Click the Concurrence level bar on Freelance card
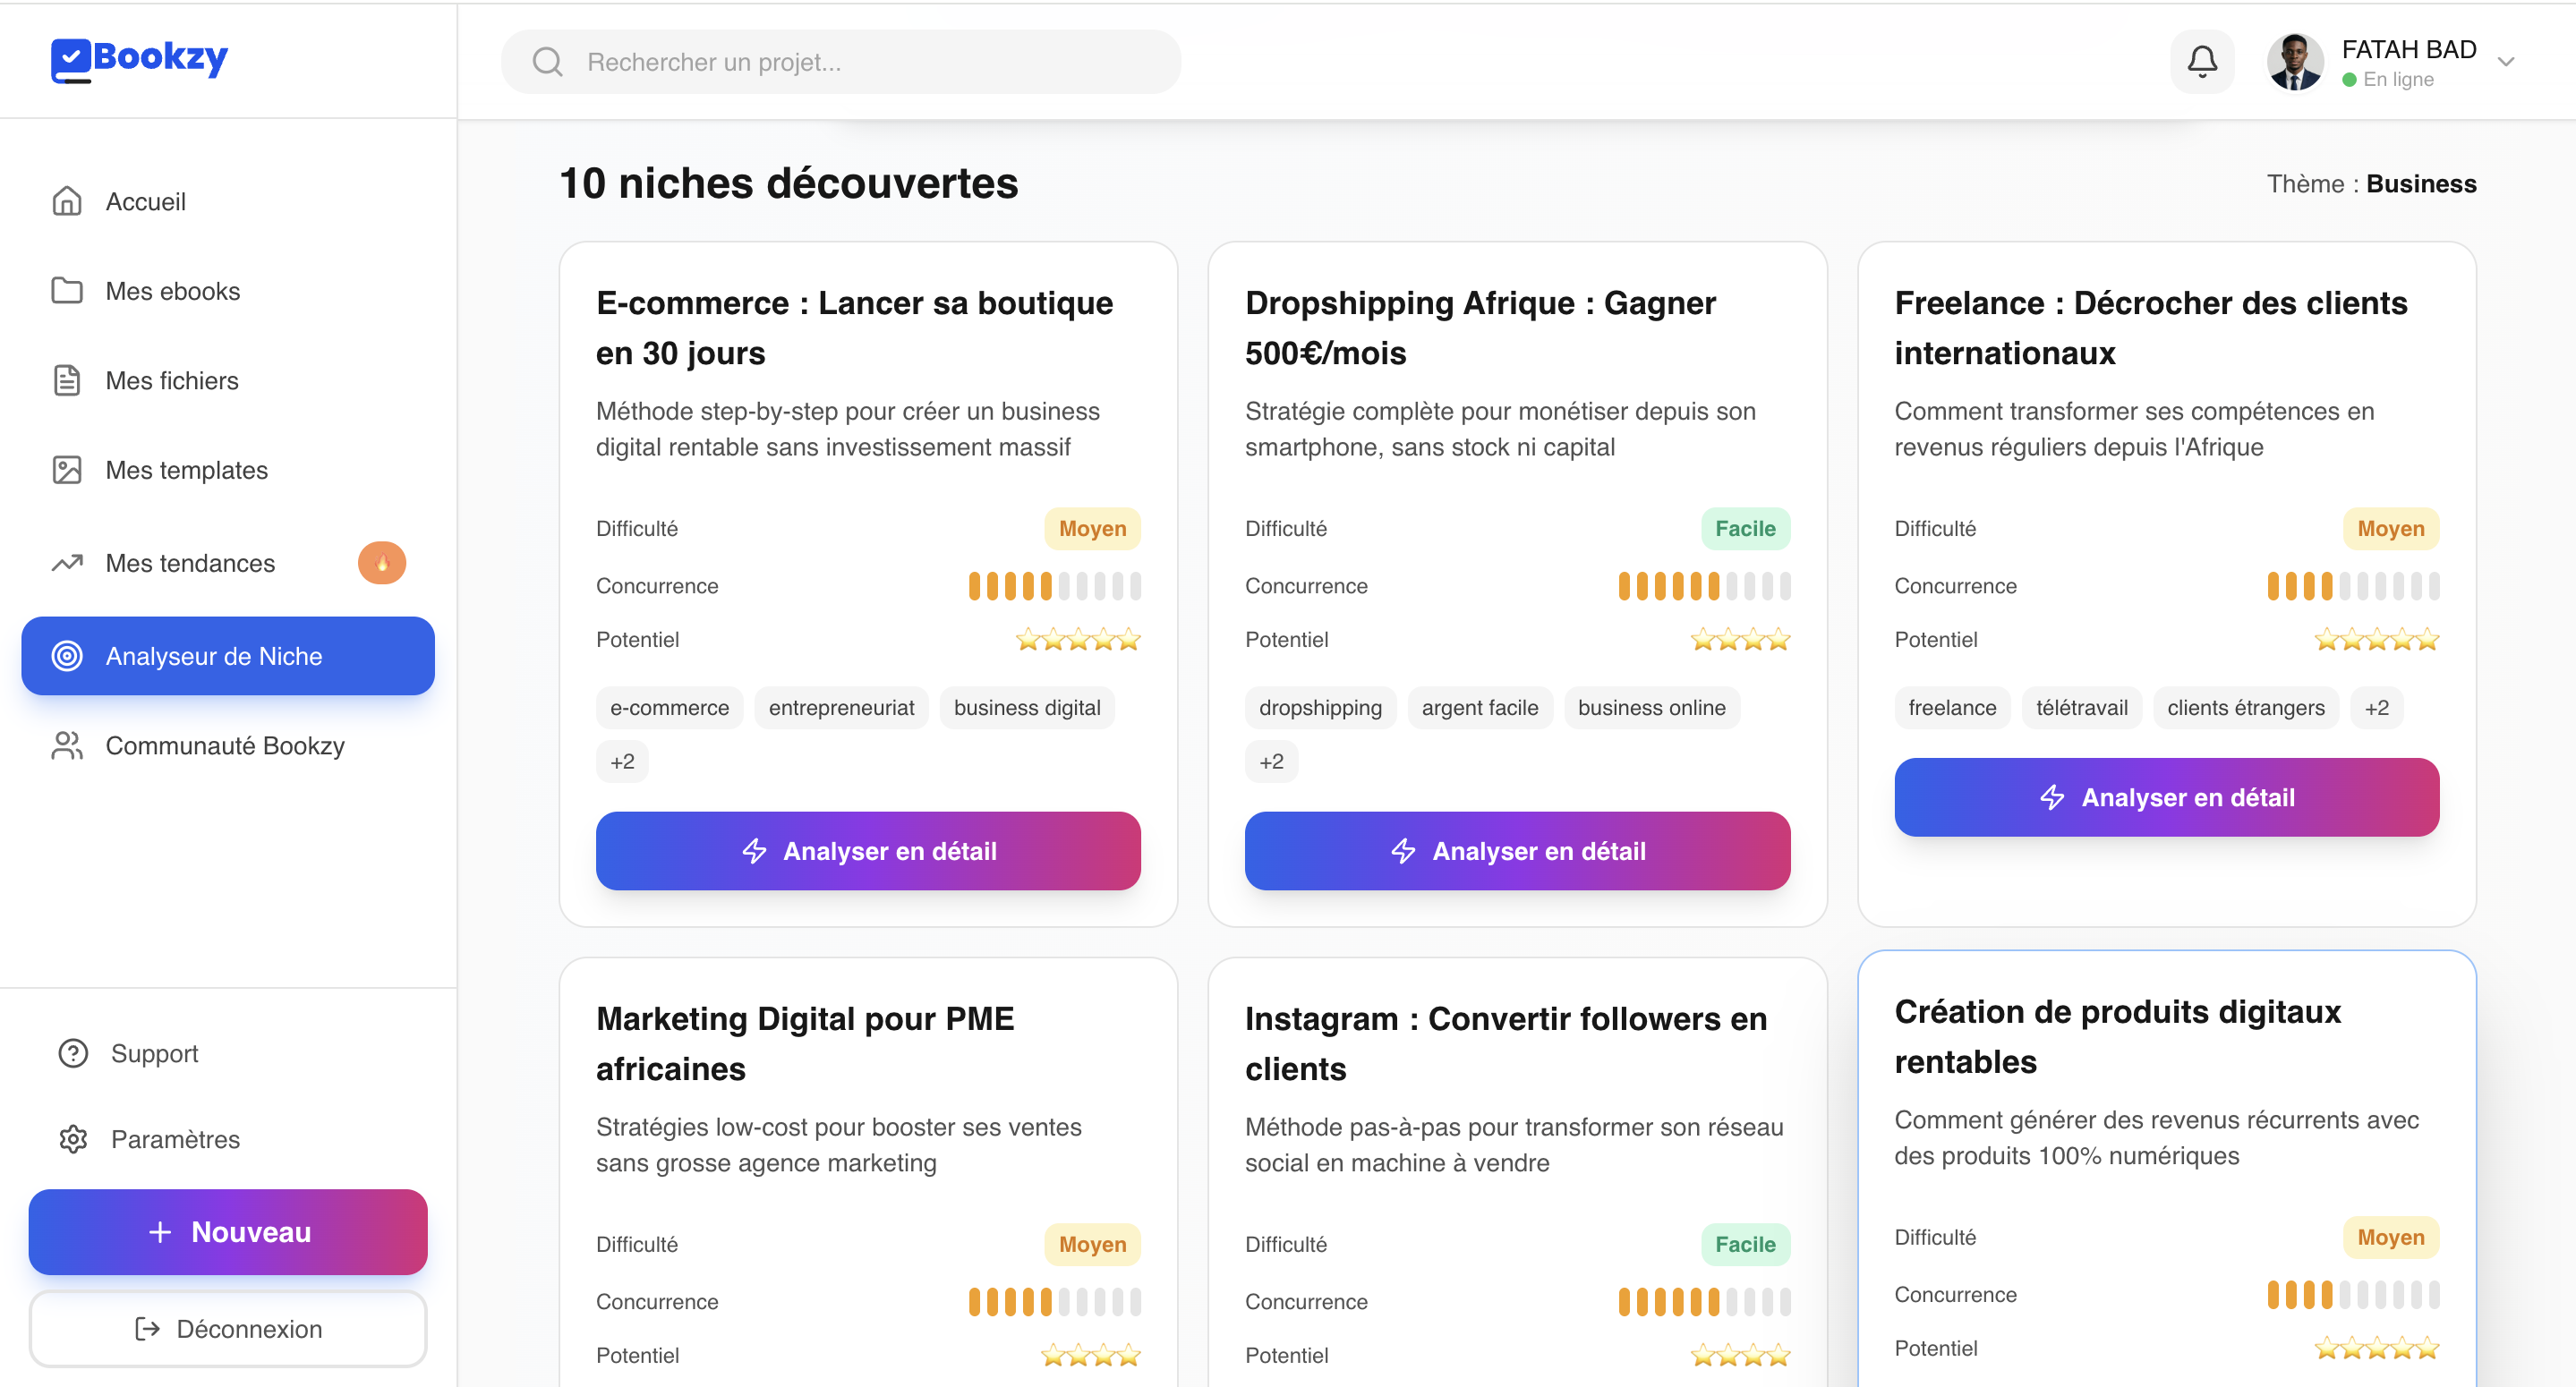 pos(2352,586)
